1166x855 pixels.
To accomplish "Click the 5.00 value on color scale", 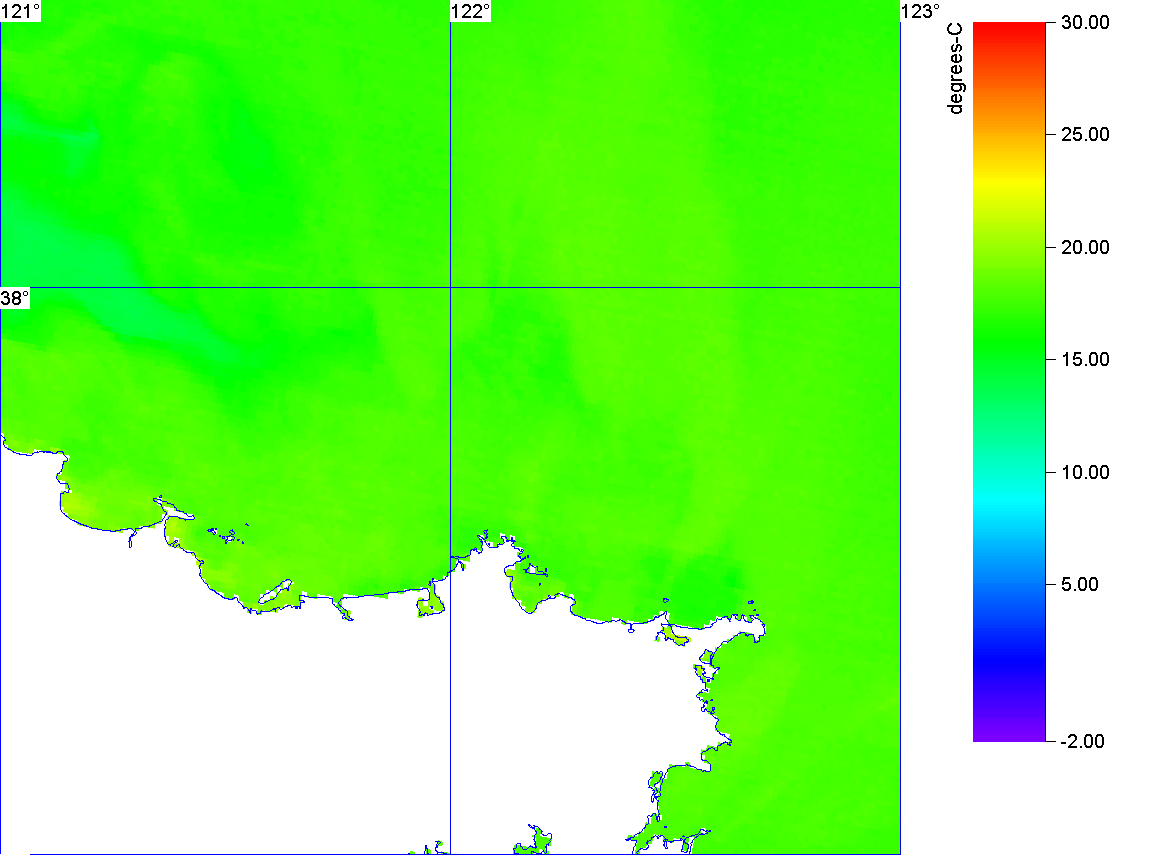I will (1080, 584).
